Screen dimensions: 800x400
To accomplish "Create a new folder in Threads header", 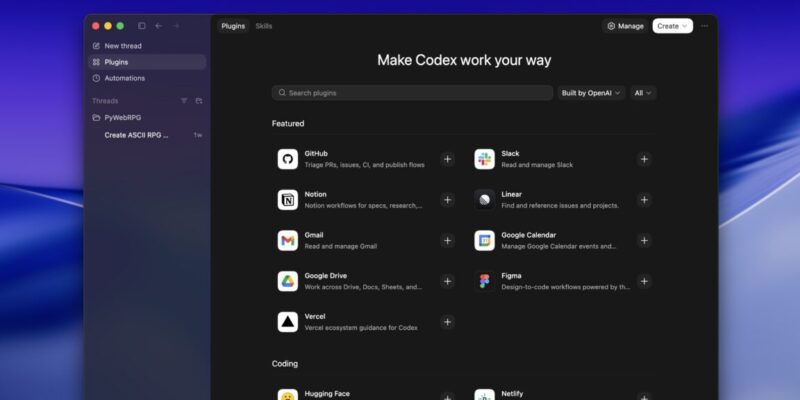I will click(x=199, y=101).
